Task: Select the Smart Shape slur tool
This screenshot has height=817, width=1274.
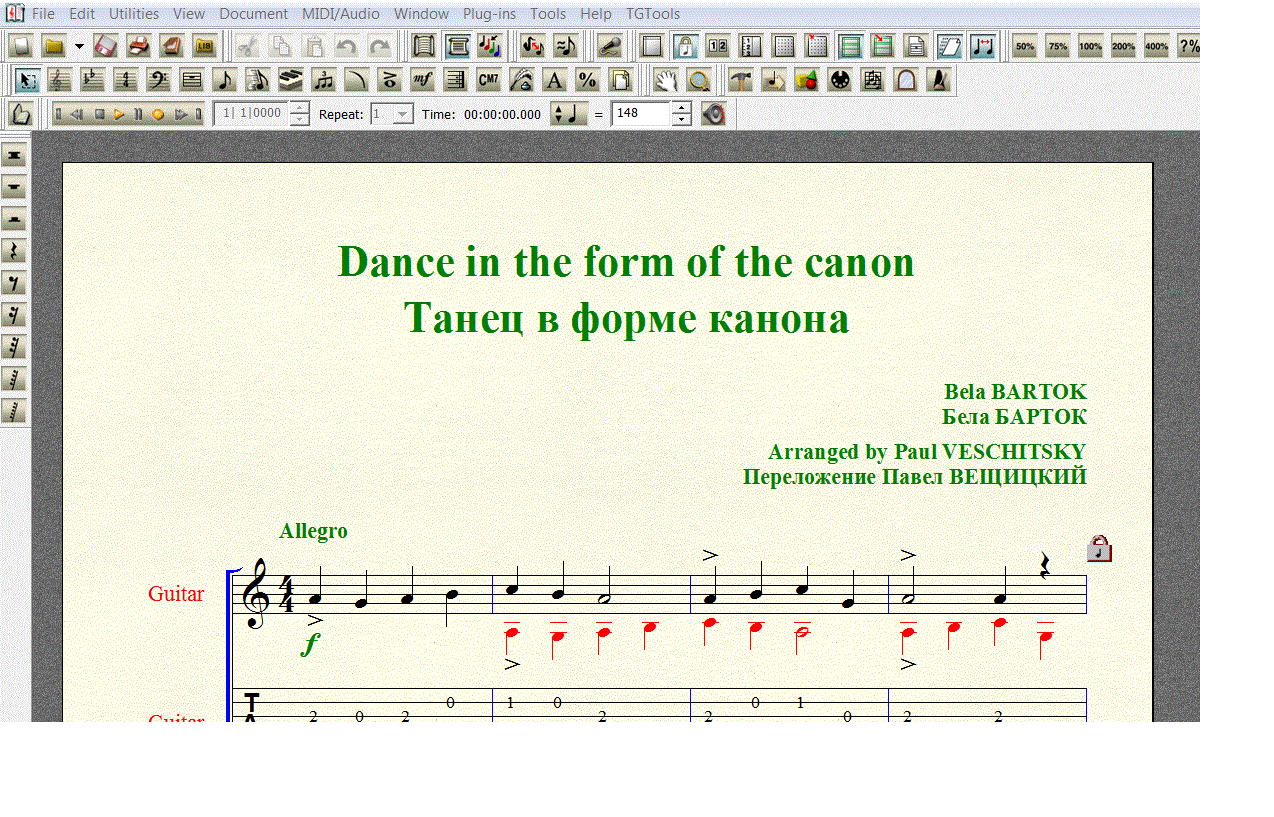Action: click(356, 80)
